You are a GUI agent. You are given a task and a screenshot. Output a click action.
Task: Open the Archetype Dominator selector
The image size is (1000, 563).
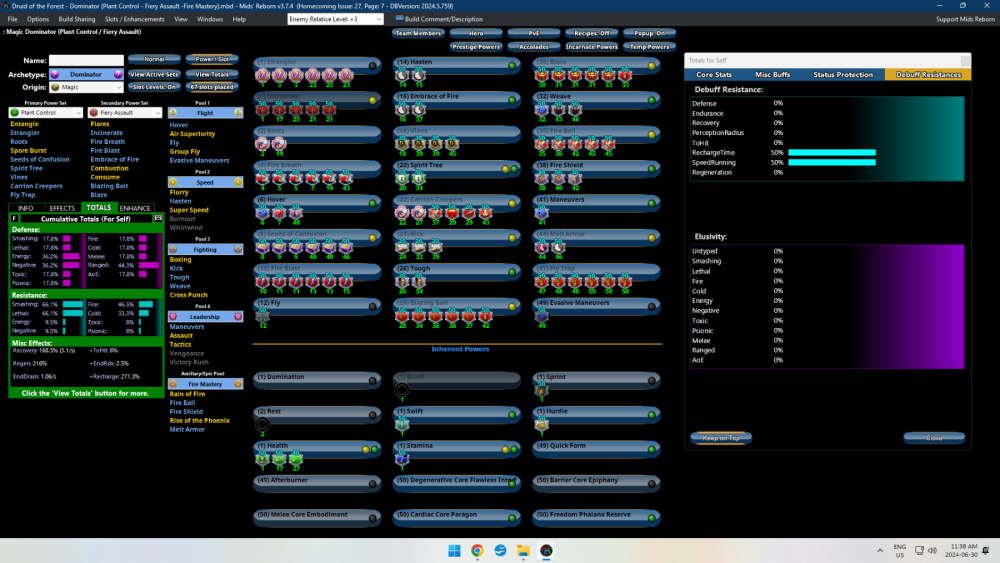click(86, 75)
